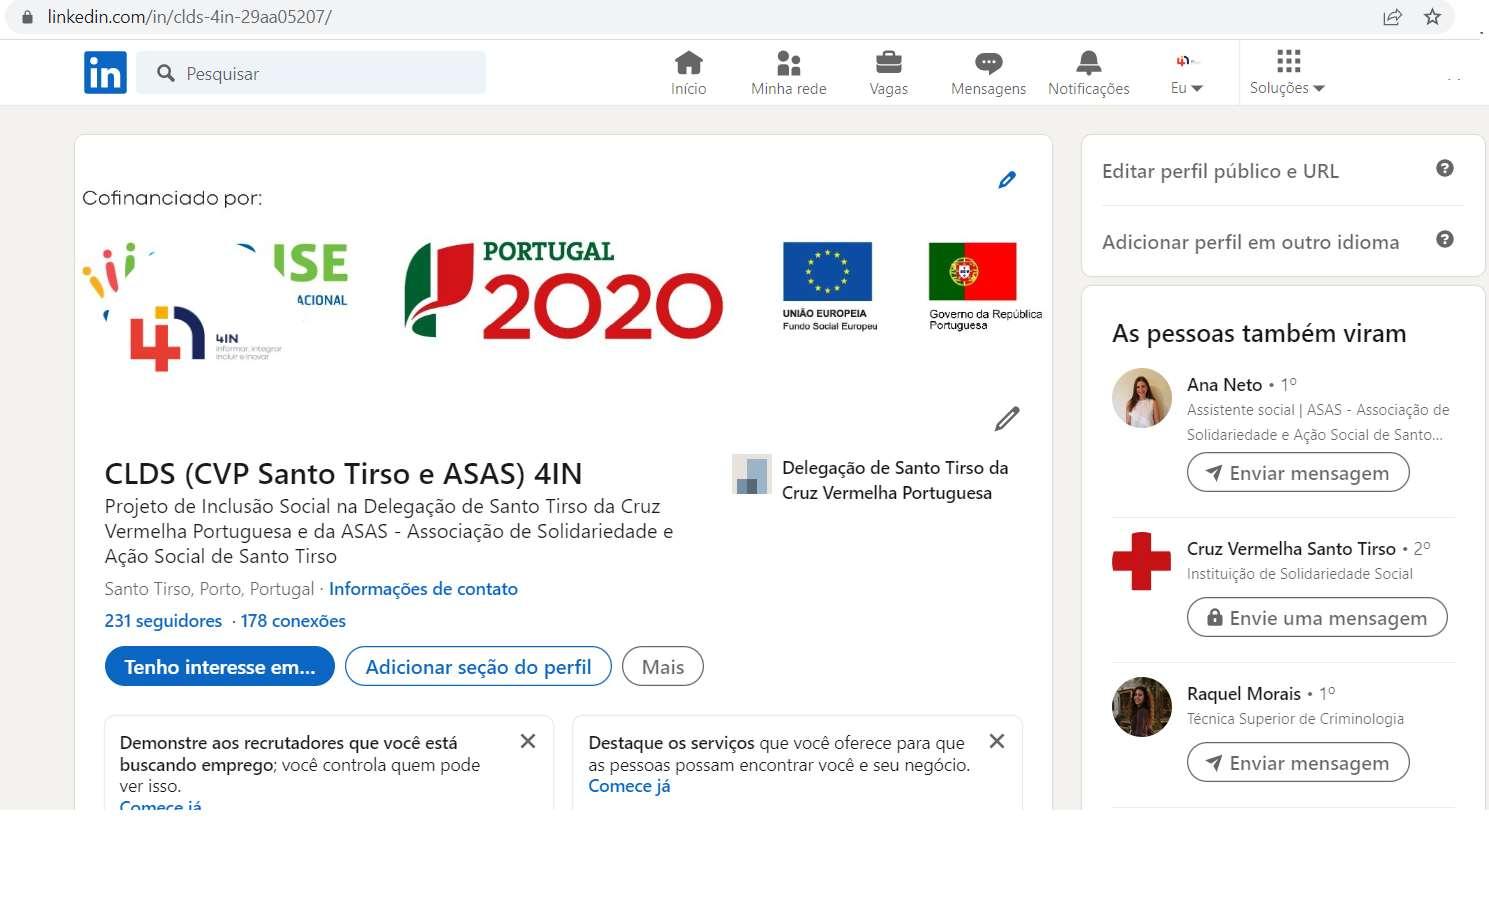View the 178 conexões list
This screenshot has height=923, width=1489.
click(x=293, y=621)
